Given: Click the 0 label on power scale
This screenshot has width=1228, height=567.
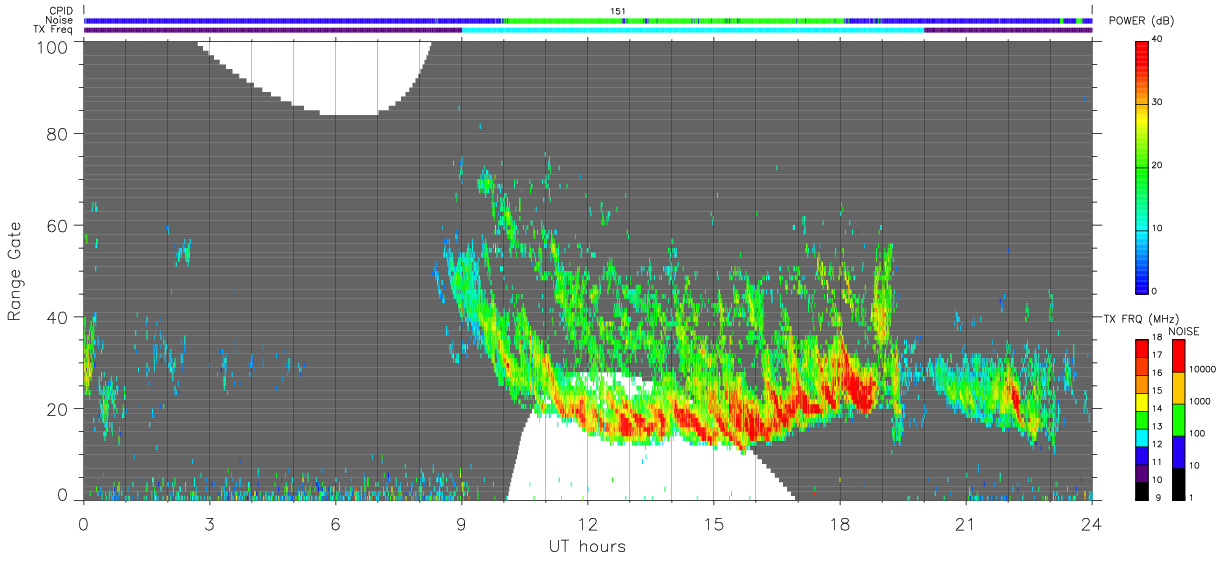Looking at the screenshot, I should coord(1155,291).
